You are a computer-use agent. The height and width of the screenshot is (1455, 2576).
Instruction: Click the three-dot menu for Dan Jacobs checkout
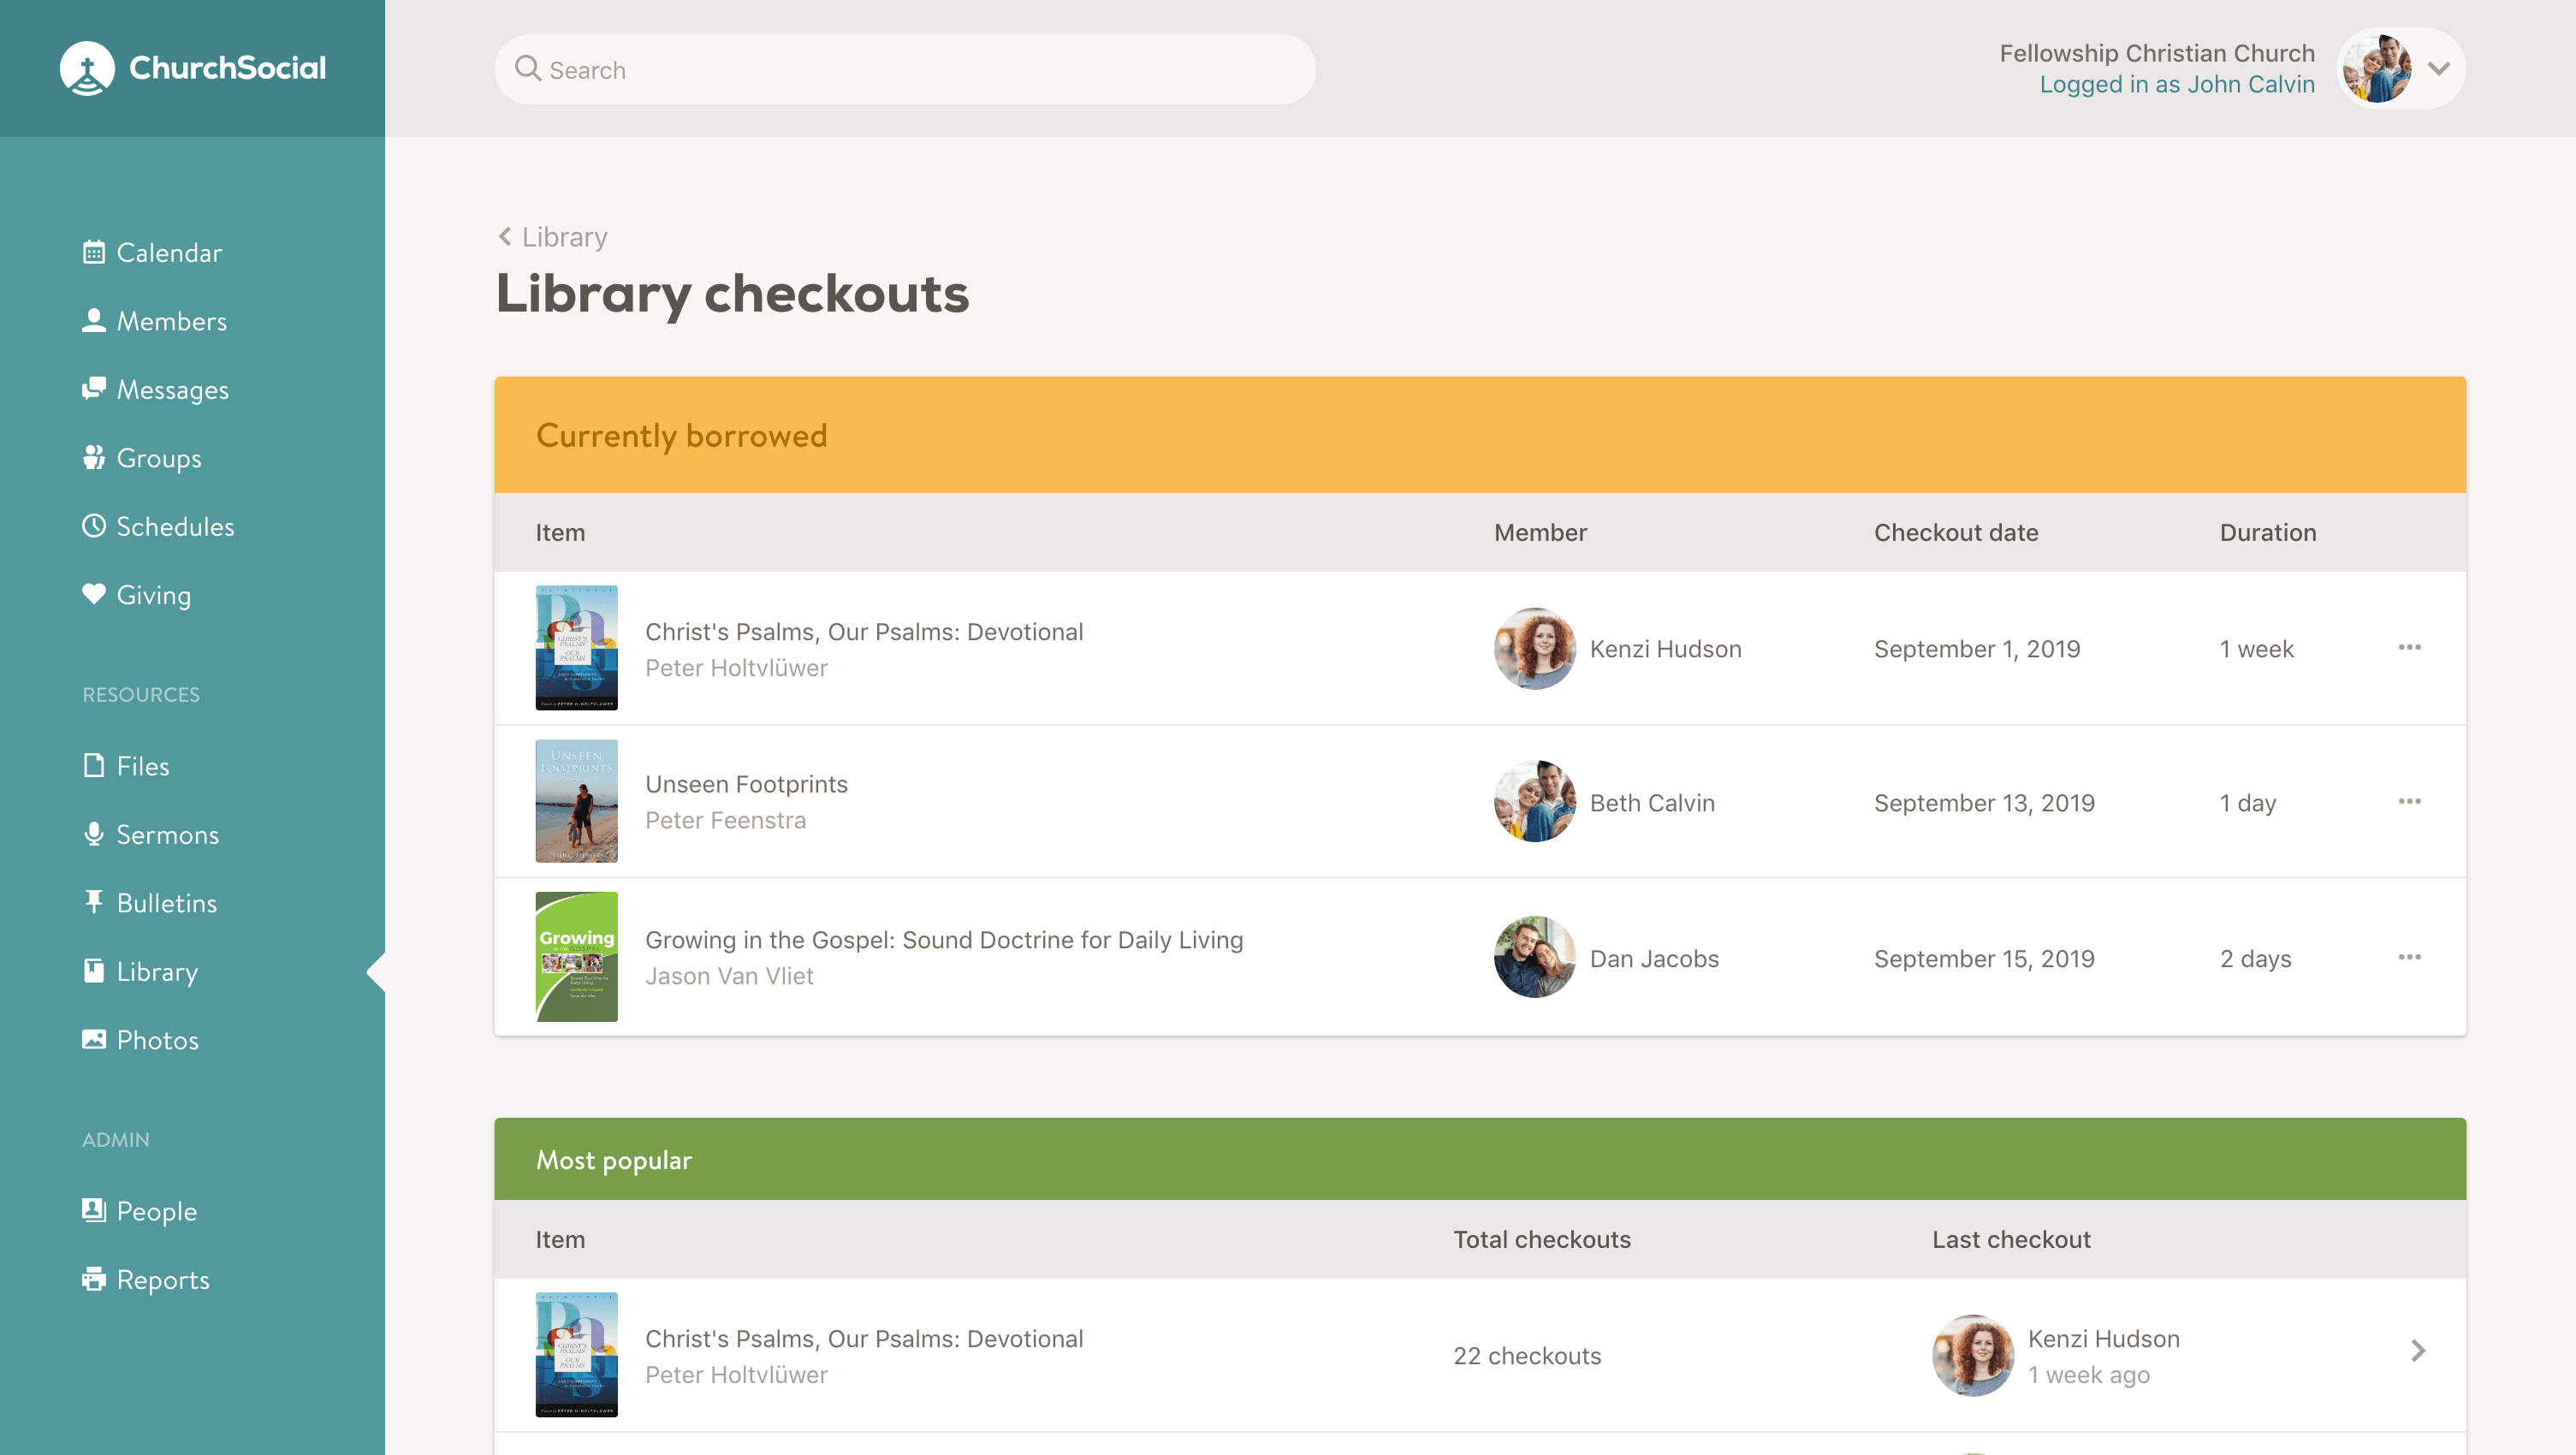pos(2410,956)
